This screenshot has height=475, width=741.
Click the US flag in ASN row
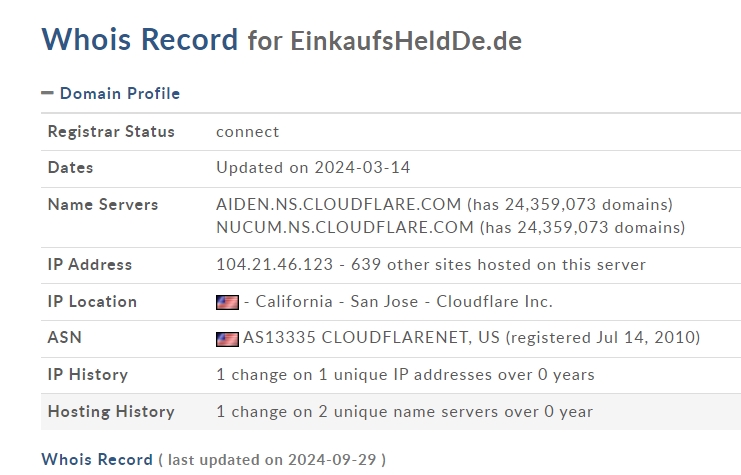[x=227, y=339]
